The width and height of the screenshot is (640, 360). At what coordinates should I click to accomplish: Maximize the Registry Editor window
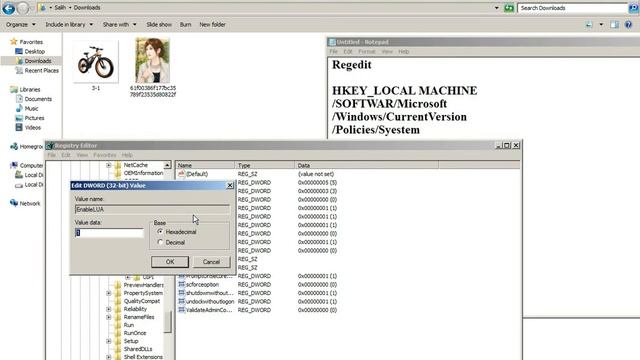coord(507,145)
